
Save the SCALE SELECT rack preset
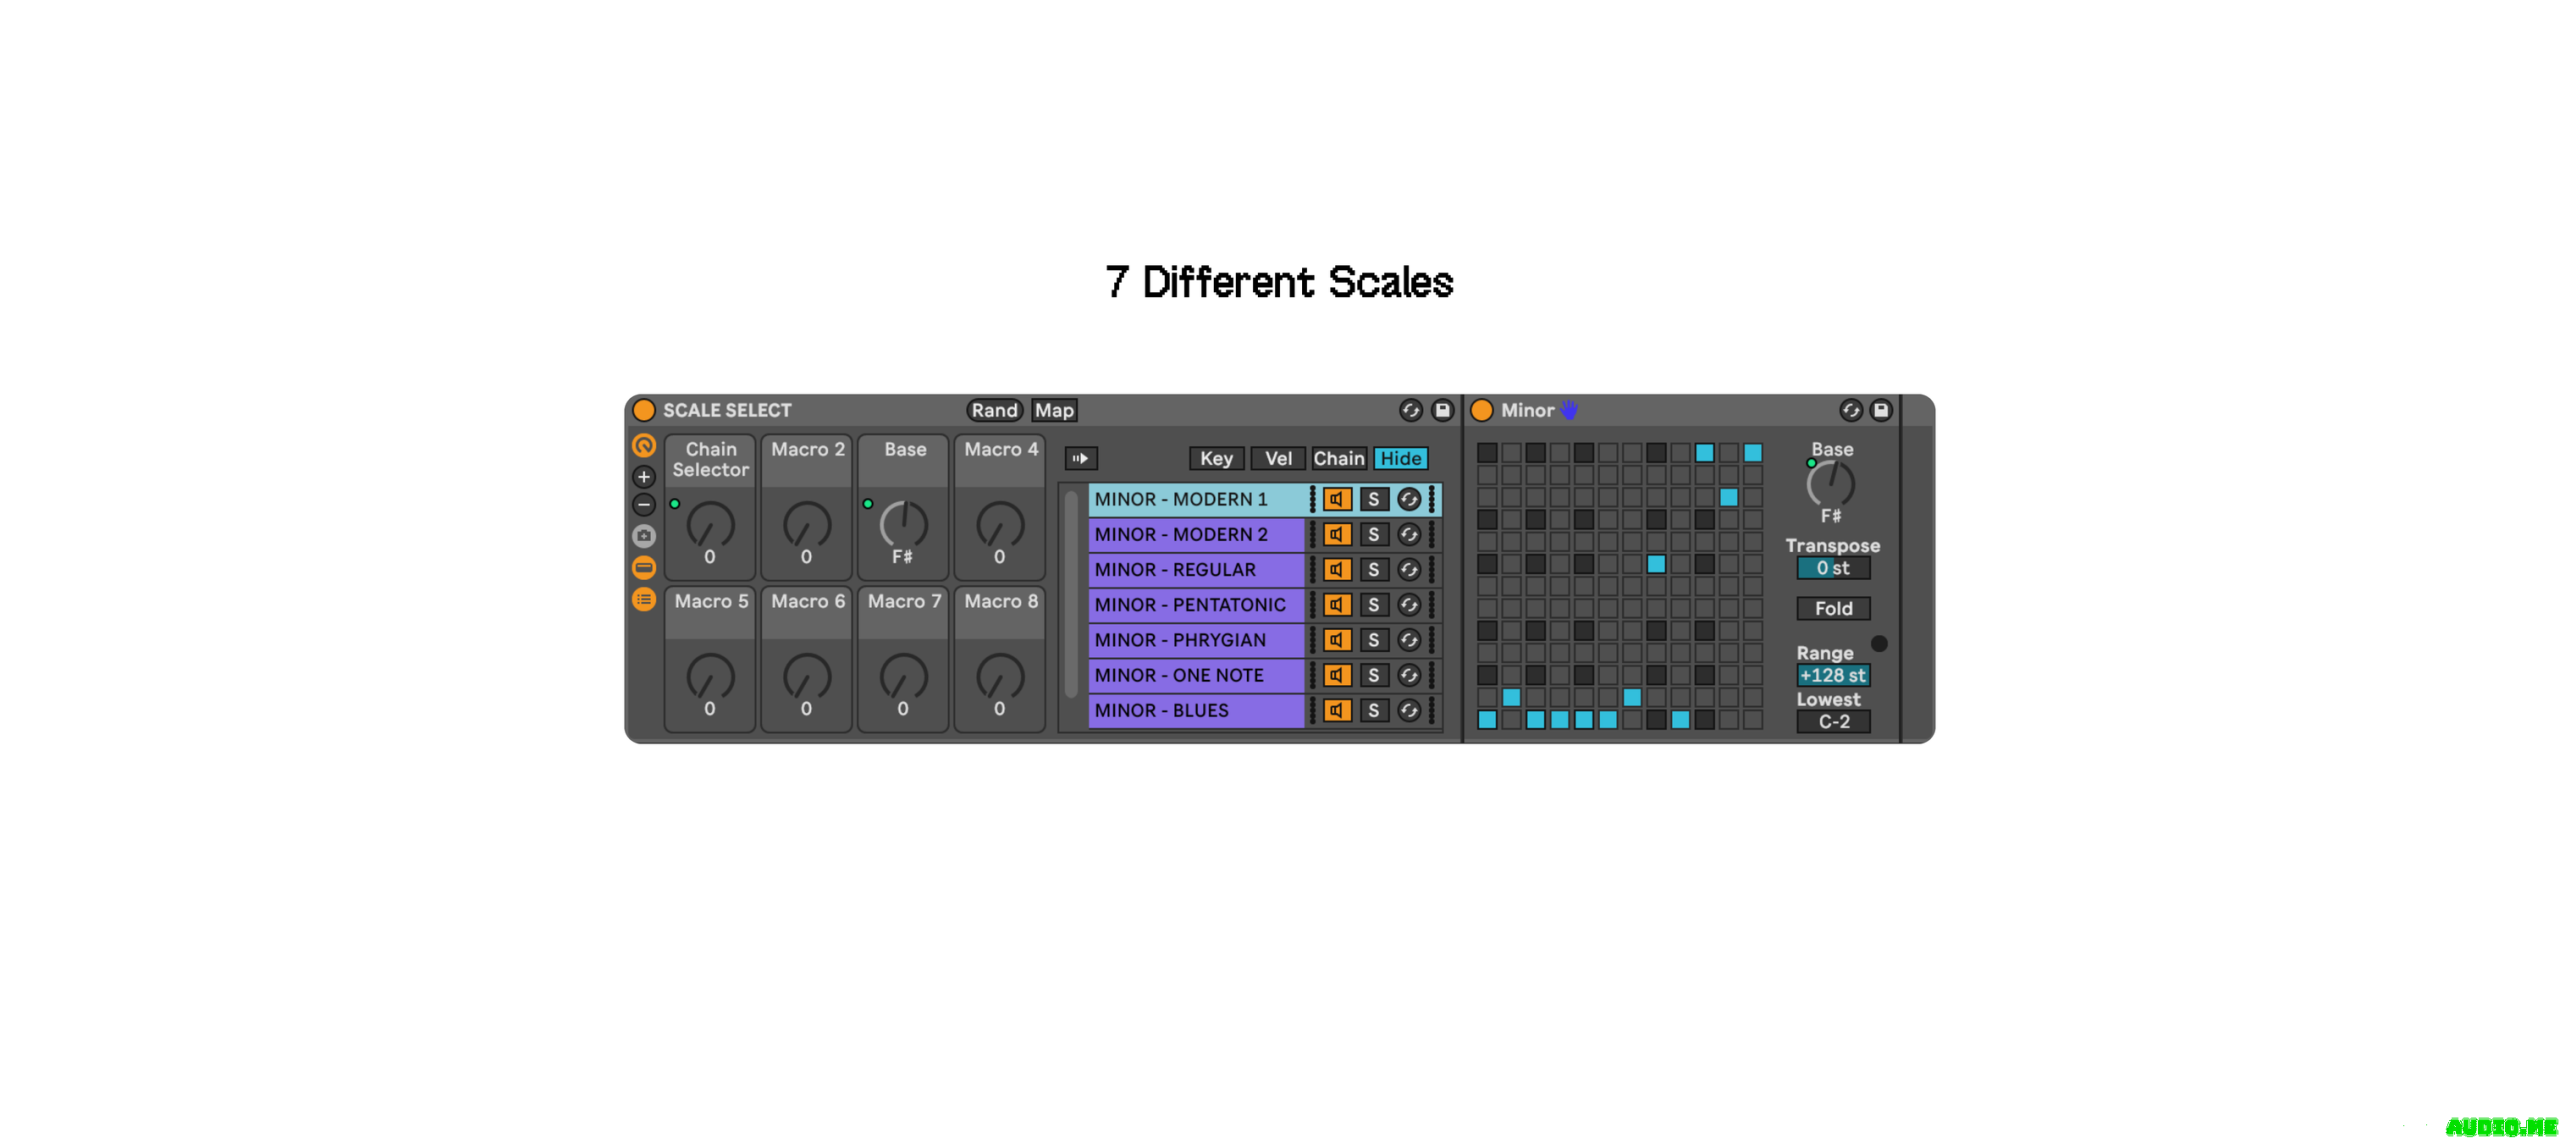(x=1442, y=410)
